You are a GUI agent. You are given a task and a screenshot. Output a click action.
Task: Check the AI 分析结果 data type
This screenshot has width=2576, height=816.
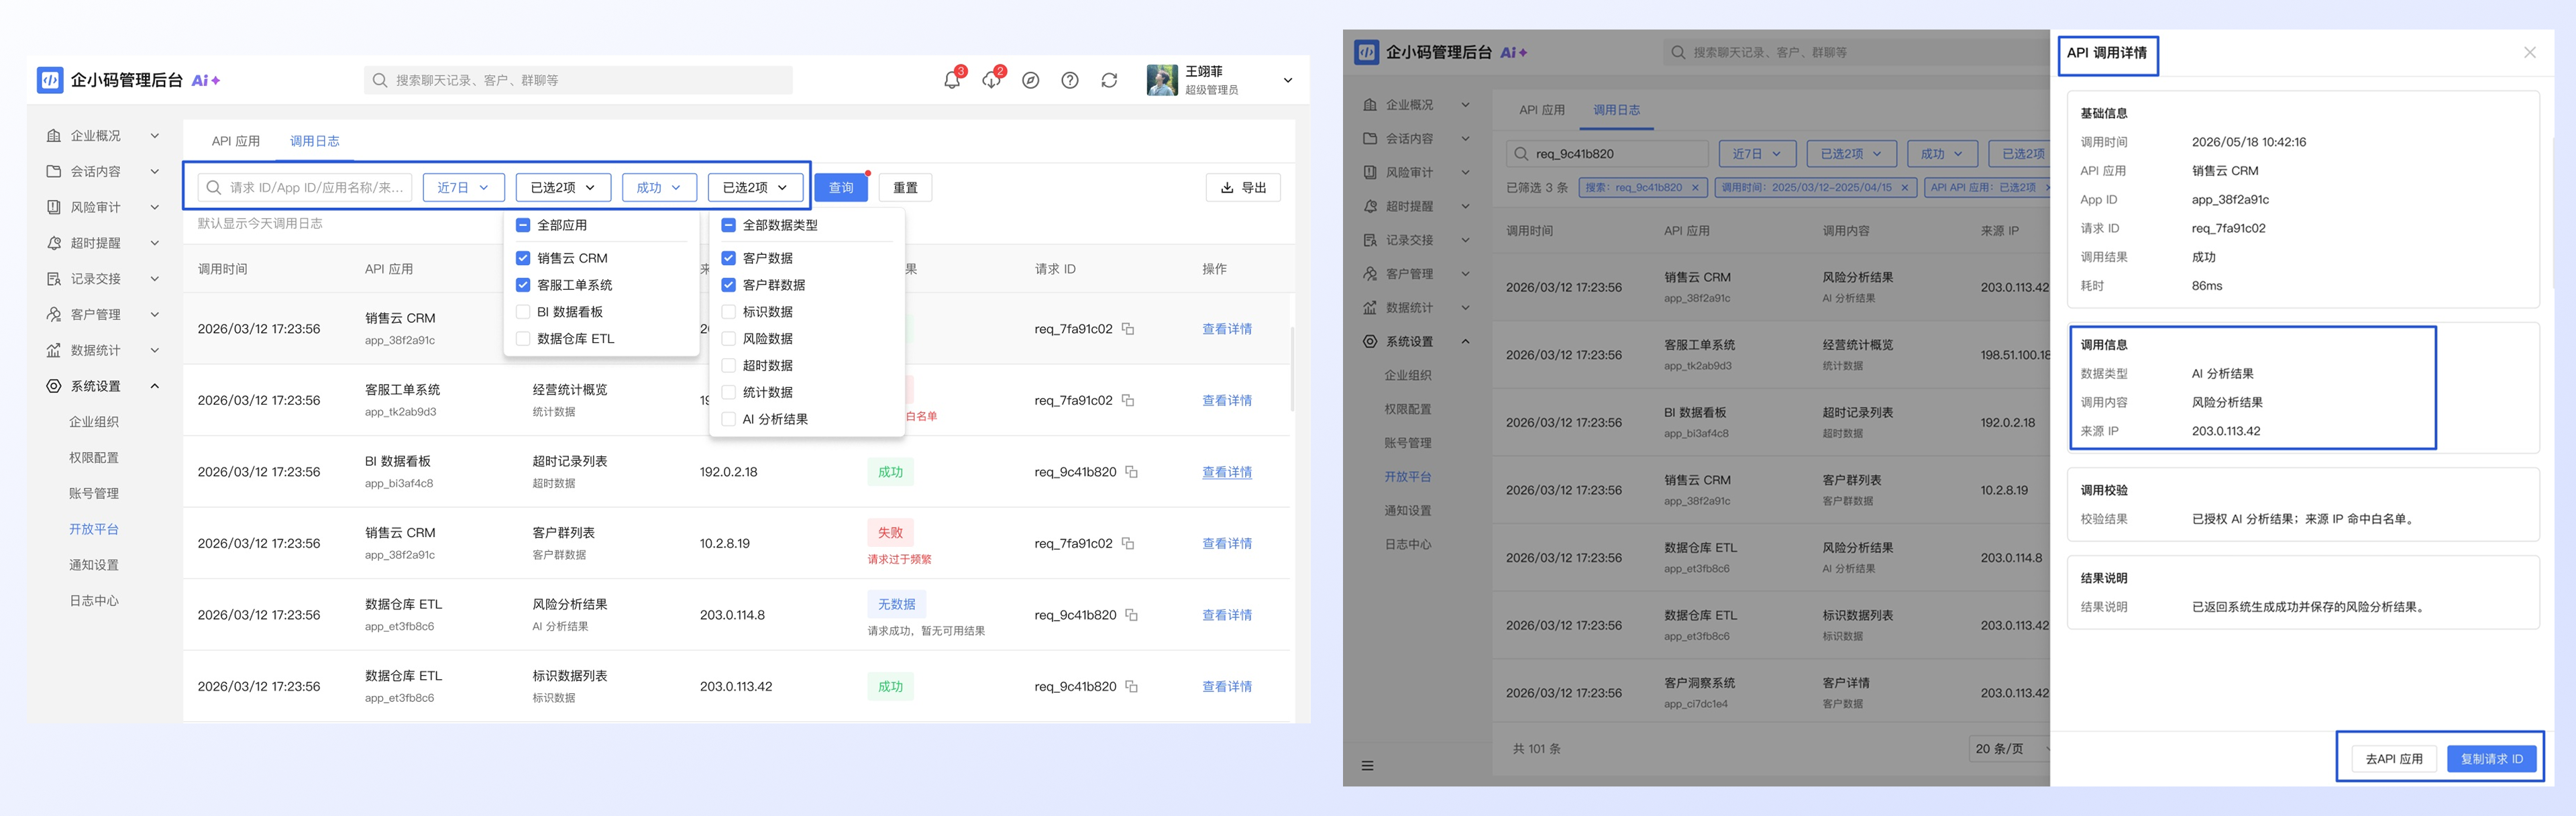click(729, 419)
